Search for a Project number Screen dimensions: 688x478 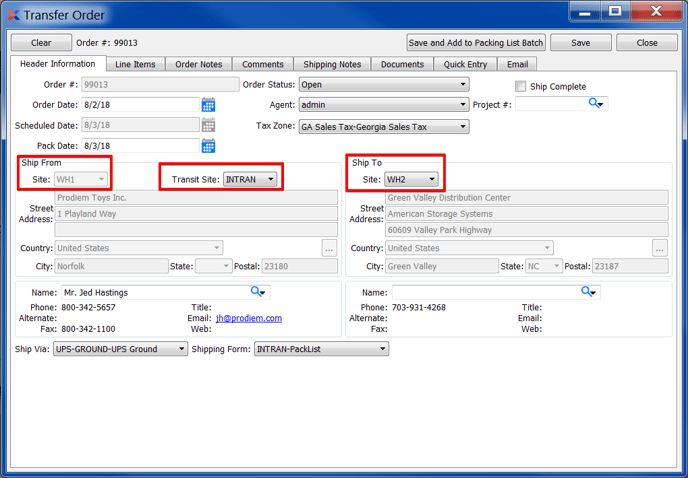[x=596, y=104]
